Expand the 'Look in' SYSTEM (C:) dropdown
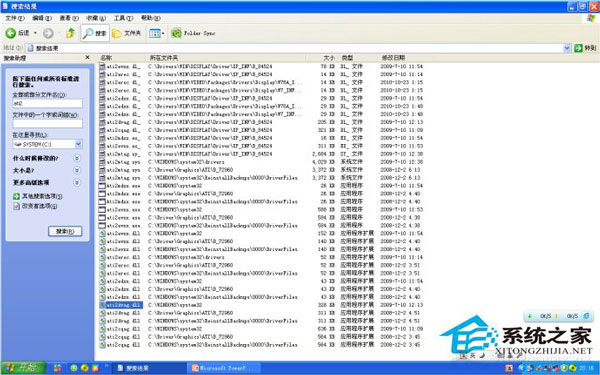Image resolution: width=600 pixels, height=375 pixels. pyautogui.click(x=78, y=144)
